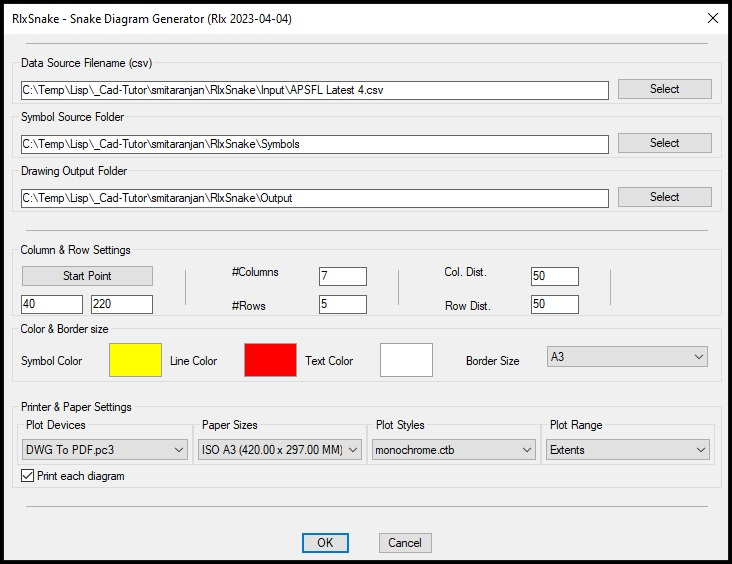Viewport: 732px width, 564px height.
Task: Click the red Line Color swatch
Action: (270, 360)
